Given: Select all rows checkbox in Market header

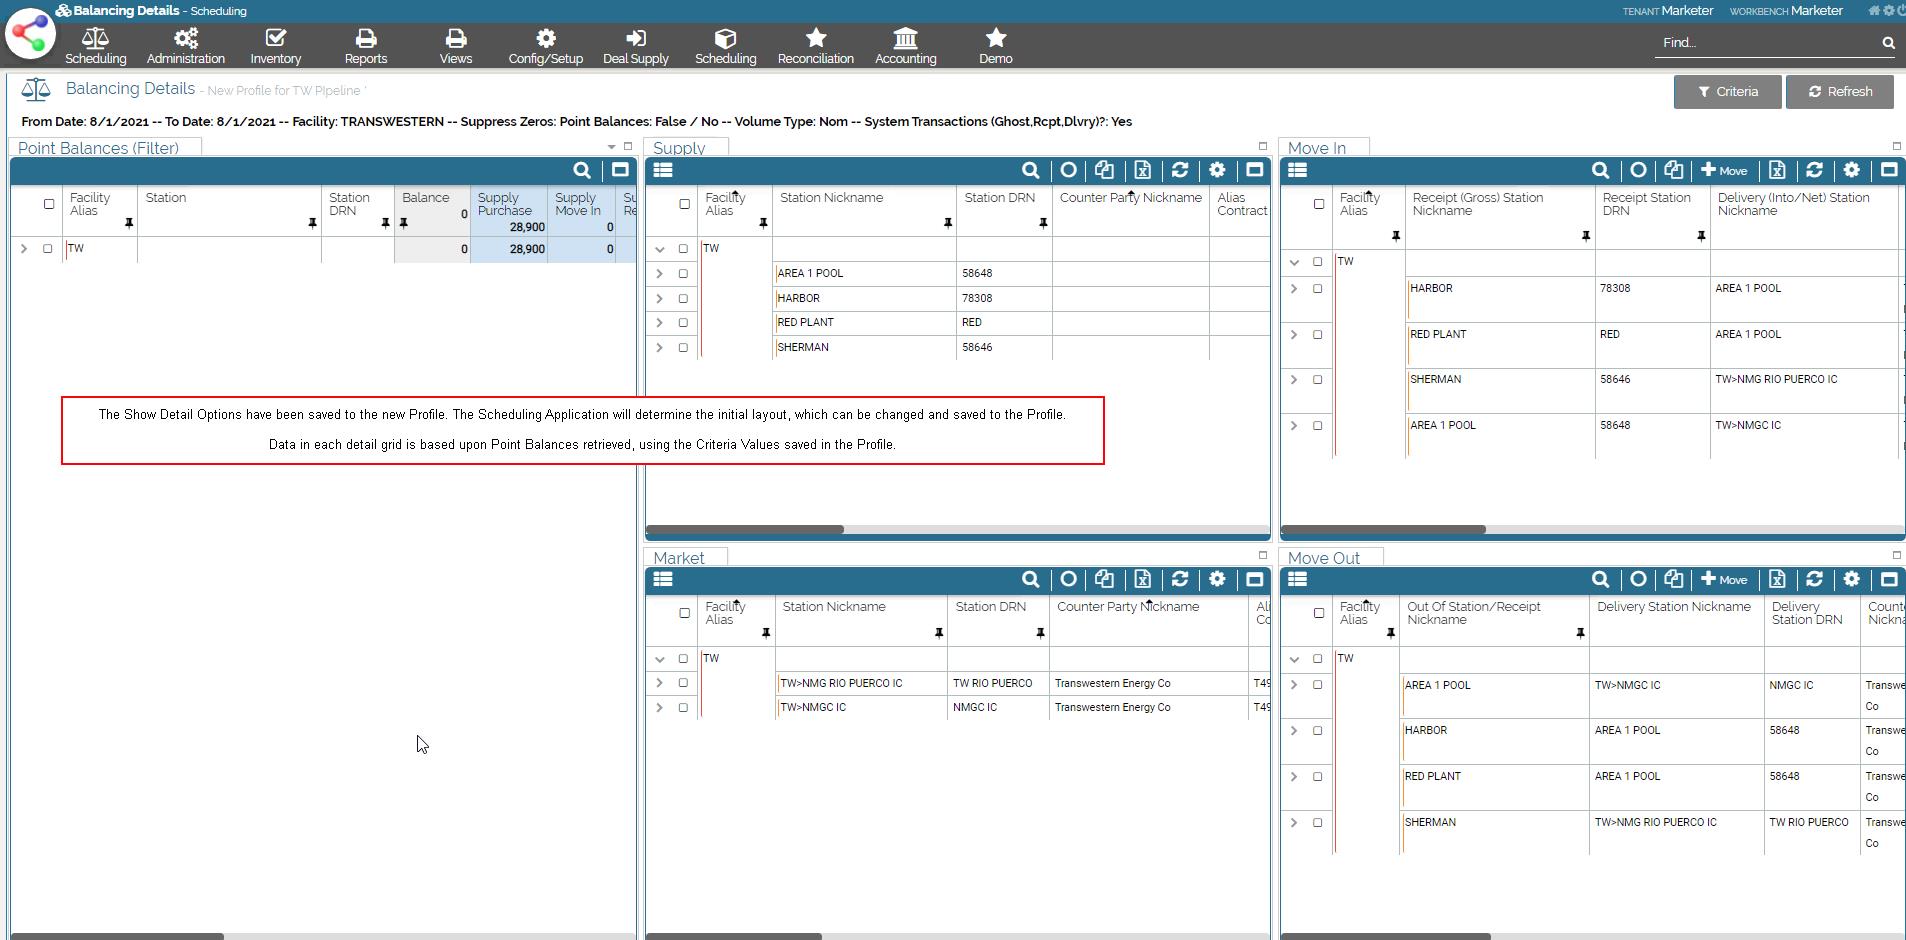Looking at the screenshot, I should [x=684, y=613].
